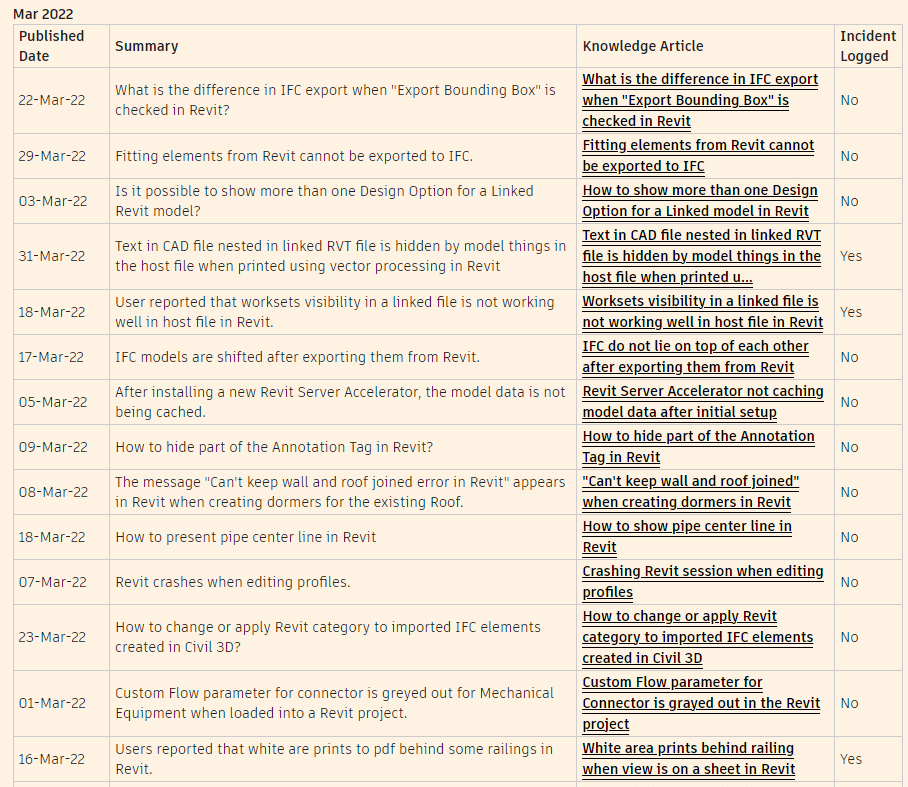Open 'Text in CAD file nested in linked RVT' link

tap(702, 256)
